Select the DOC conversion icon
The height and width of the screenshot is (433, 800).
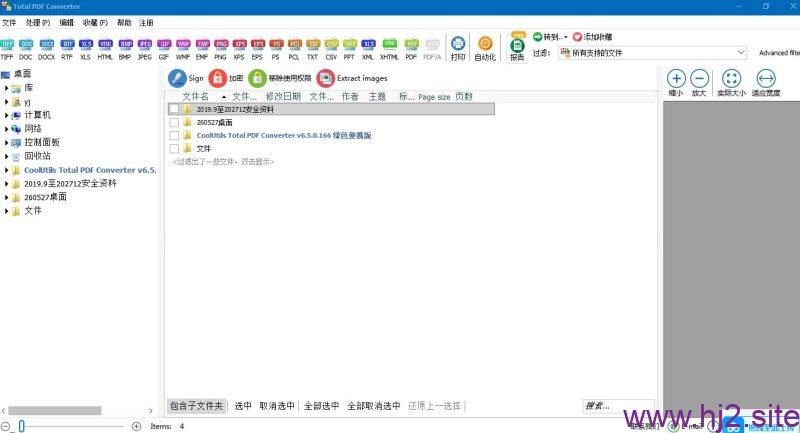click(x=26, y=49)
